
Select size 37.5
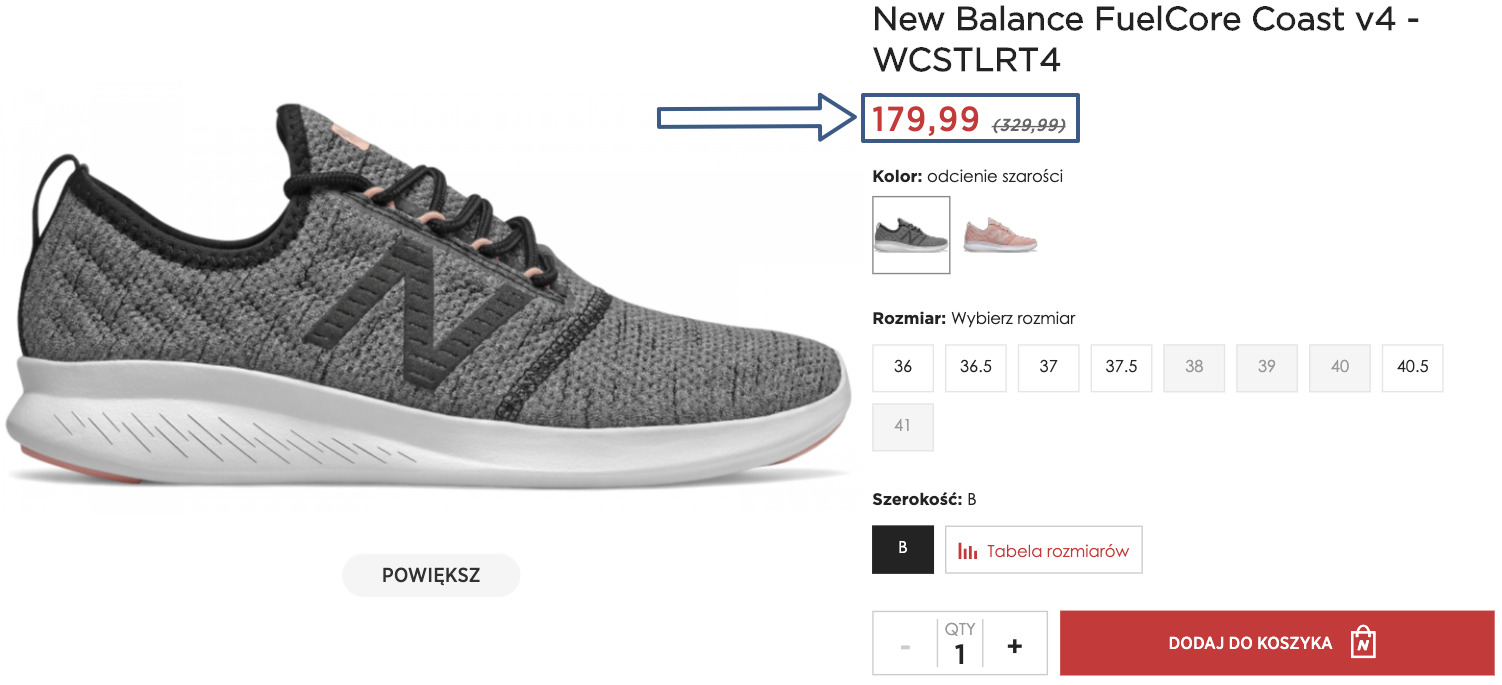1121,367
